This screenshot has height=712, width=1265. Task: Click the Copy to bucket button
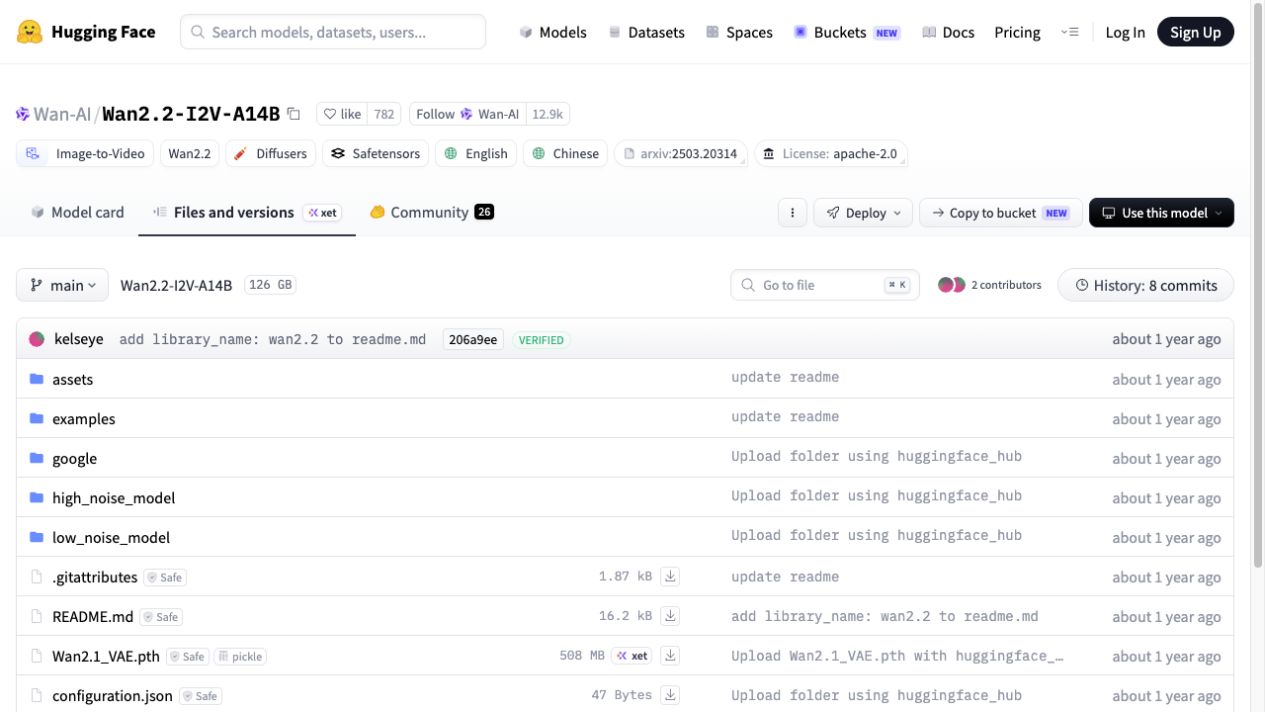[x=1000, y=213]
